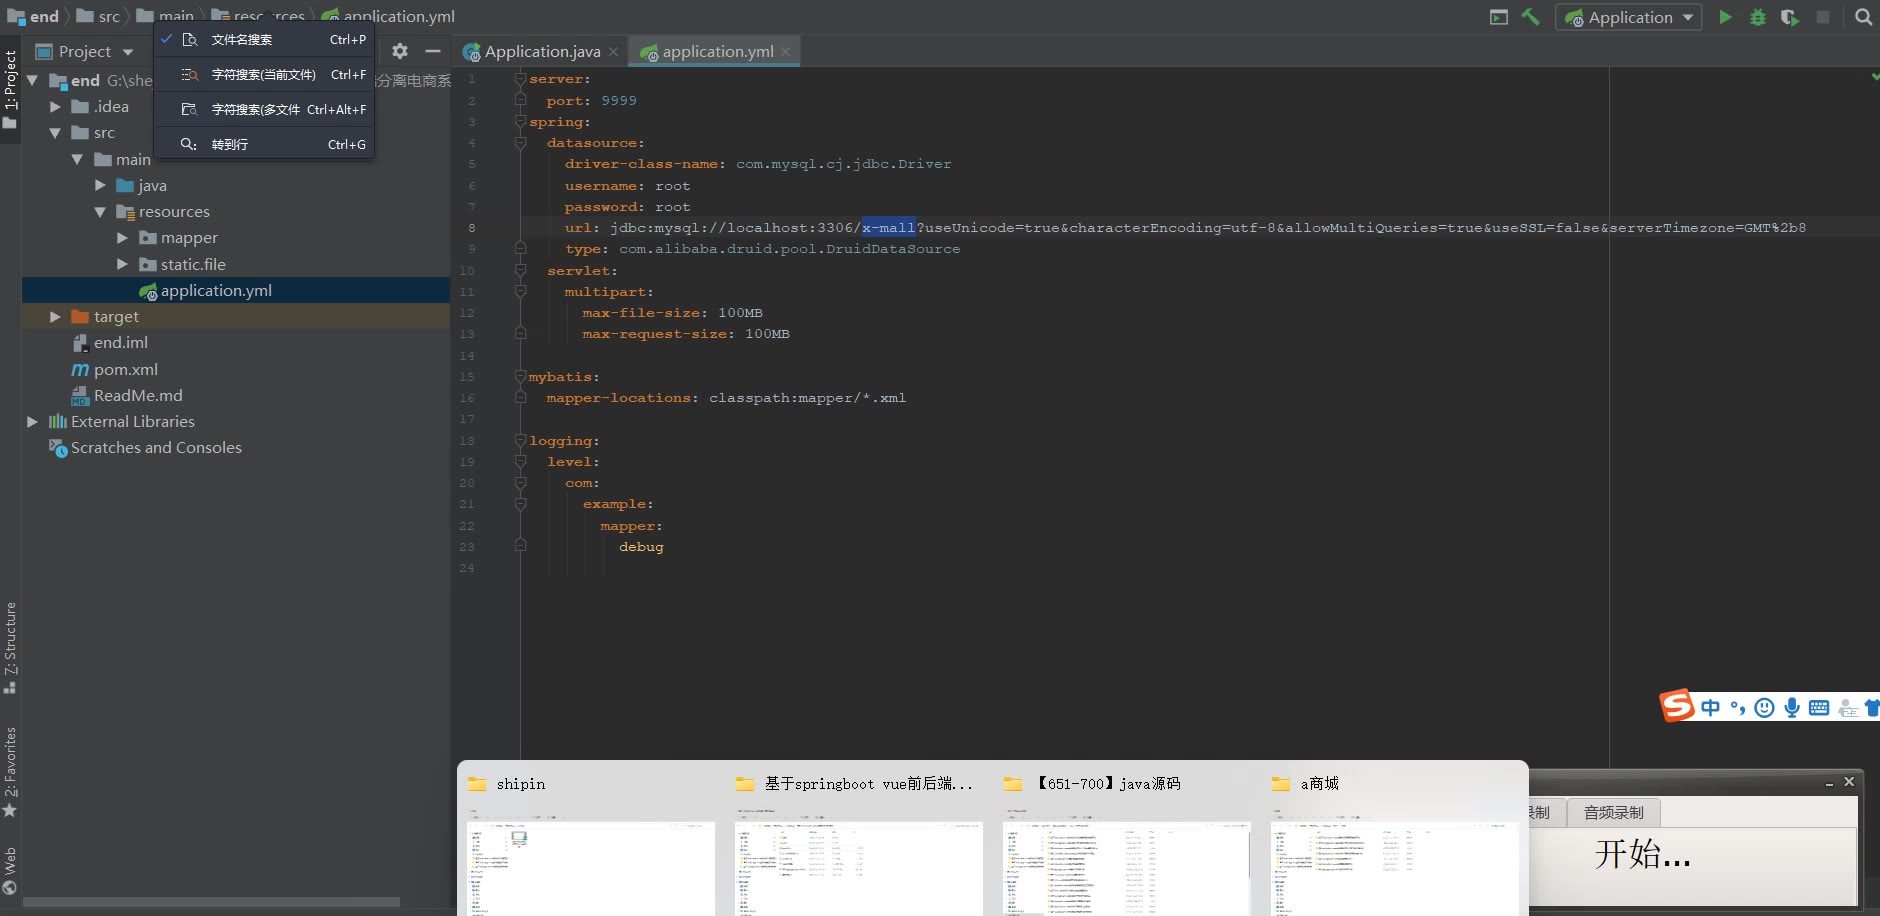Open the Web tool window
Image resolution: width=1880 pixels, height=916 pixels.
pyautogui.click(x=10, y=871)
